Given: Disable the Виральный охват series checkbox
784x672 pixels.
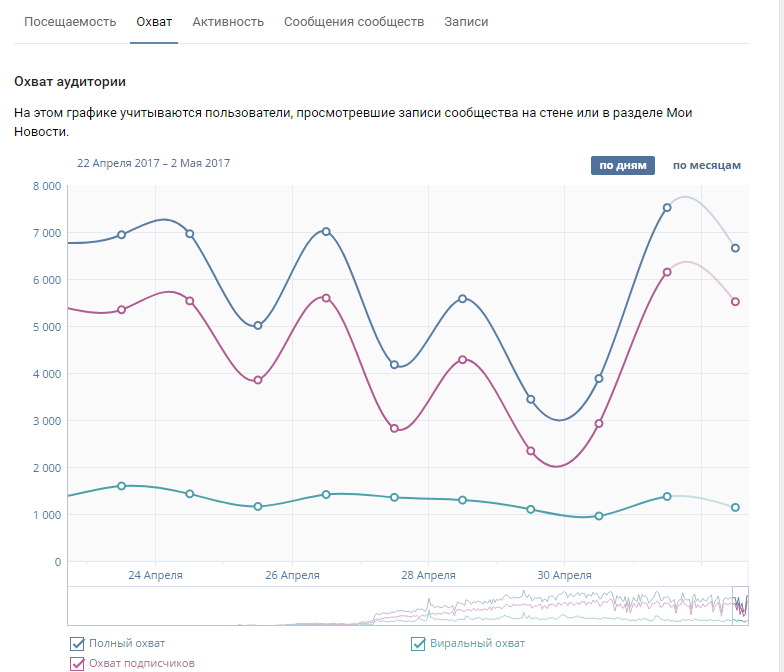Looking at the screenshot, I should (x=419, y=644).
